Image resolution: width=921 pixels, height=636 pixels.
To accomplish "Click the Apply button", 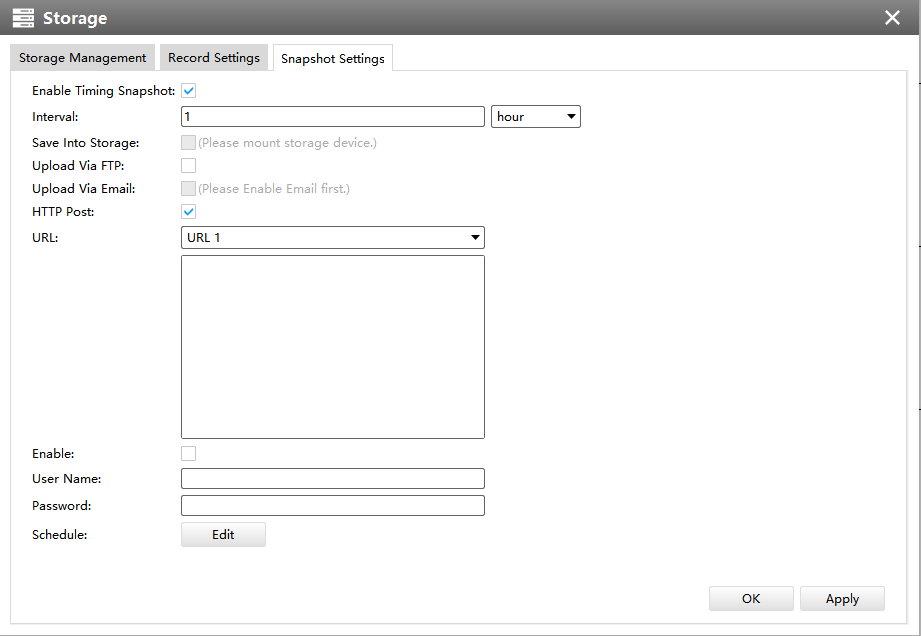I will point(842,598).
